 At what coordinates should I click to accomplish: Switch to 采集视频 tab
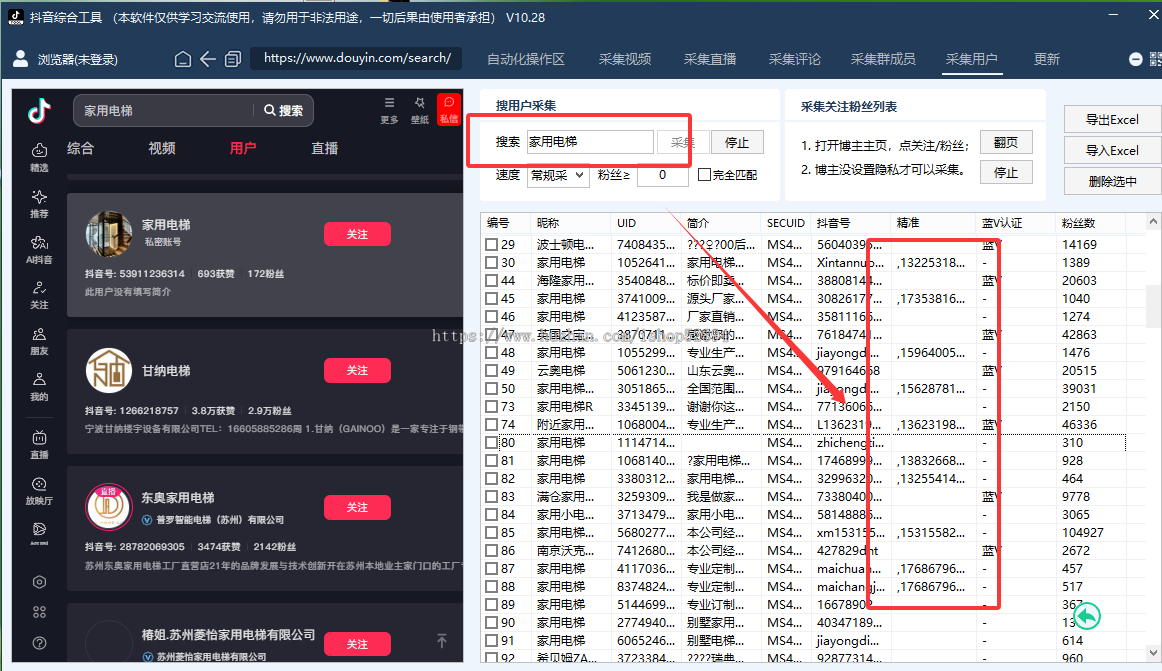coord(625,59)
